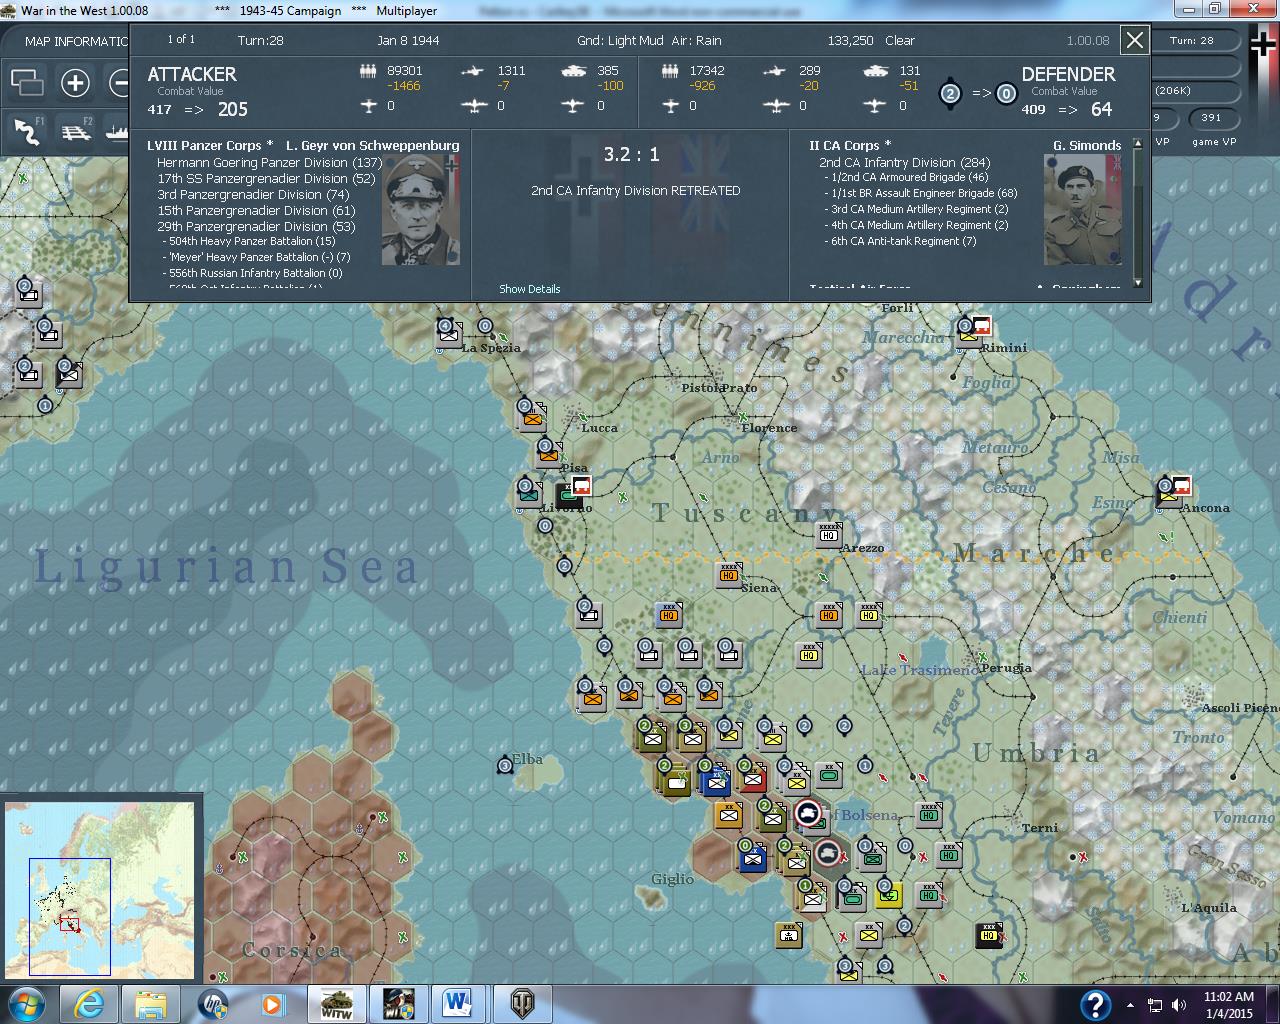Close the battle report window
The width and height of the screenshot is (1280, 1024).
pos(1135,41)
